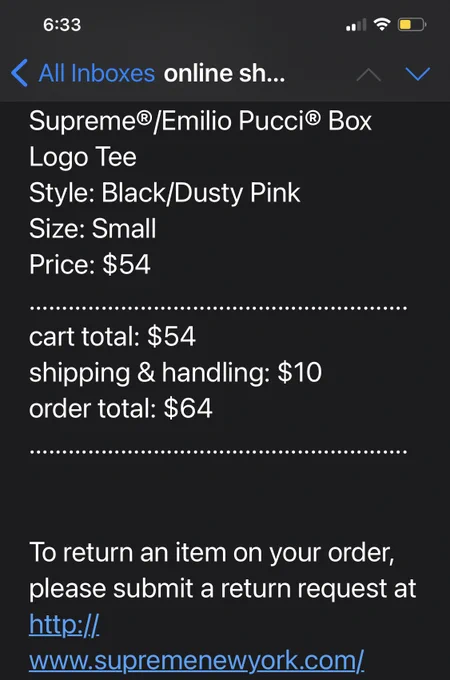This screenshot has height=680, width=450.
Task: Tap the Price: $54 line
Action: tap(90, 264)
